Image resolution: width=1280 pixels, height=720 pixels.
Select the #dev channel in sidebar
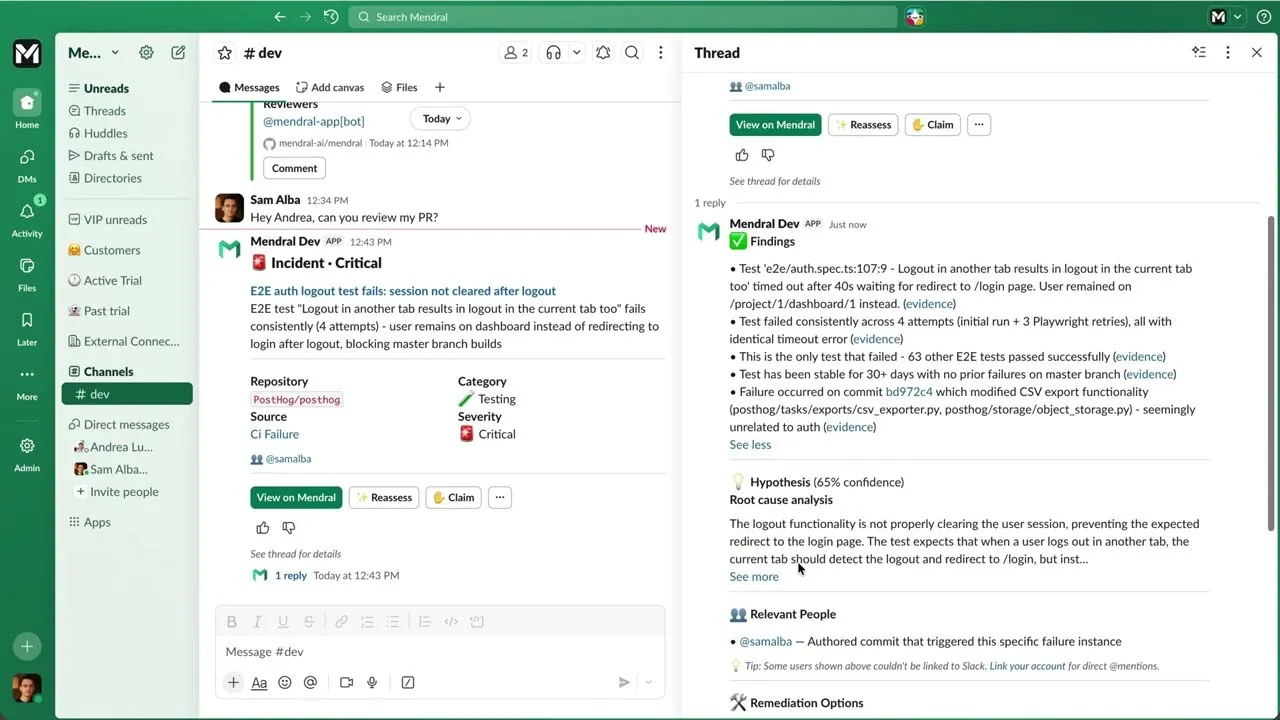tap(127, 394)
